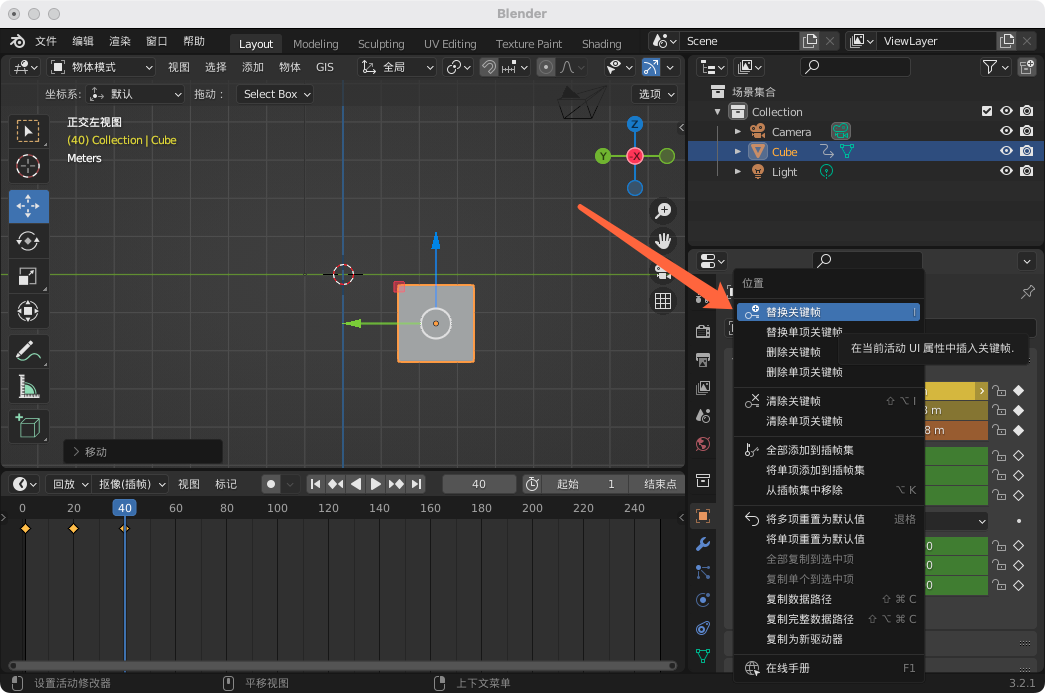Click the pan hand icon in the viewport
The height and width of the screenshot is (693, 1045).
pos(662,241)
